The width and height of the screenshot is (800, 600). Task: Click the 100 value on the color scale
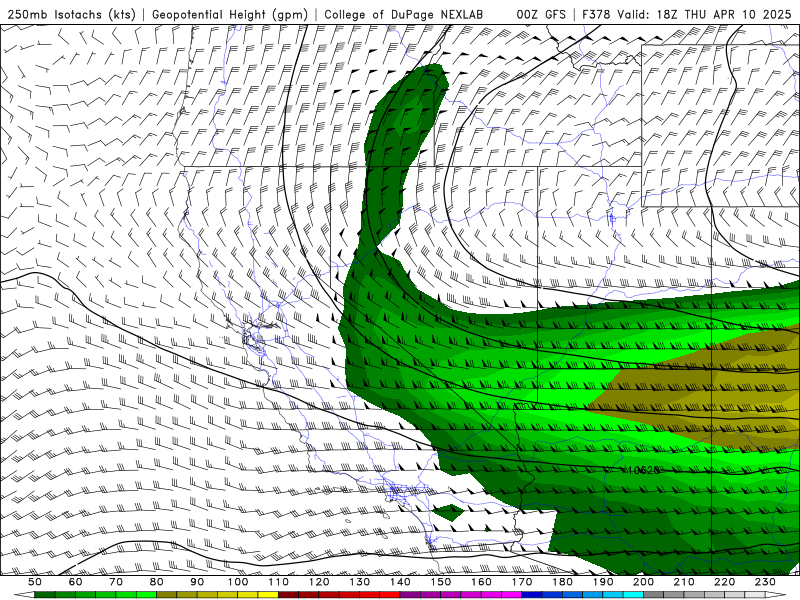click(x=238, y=582)
